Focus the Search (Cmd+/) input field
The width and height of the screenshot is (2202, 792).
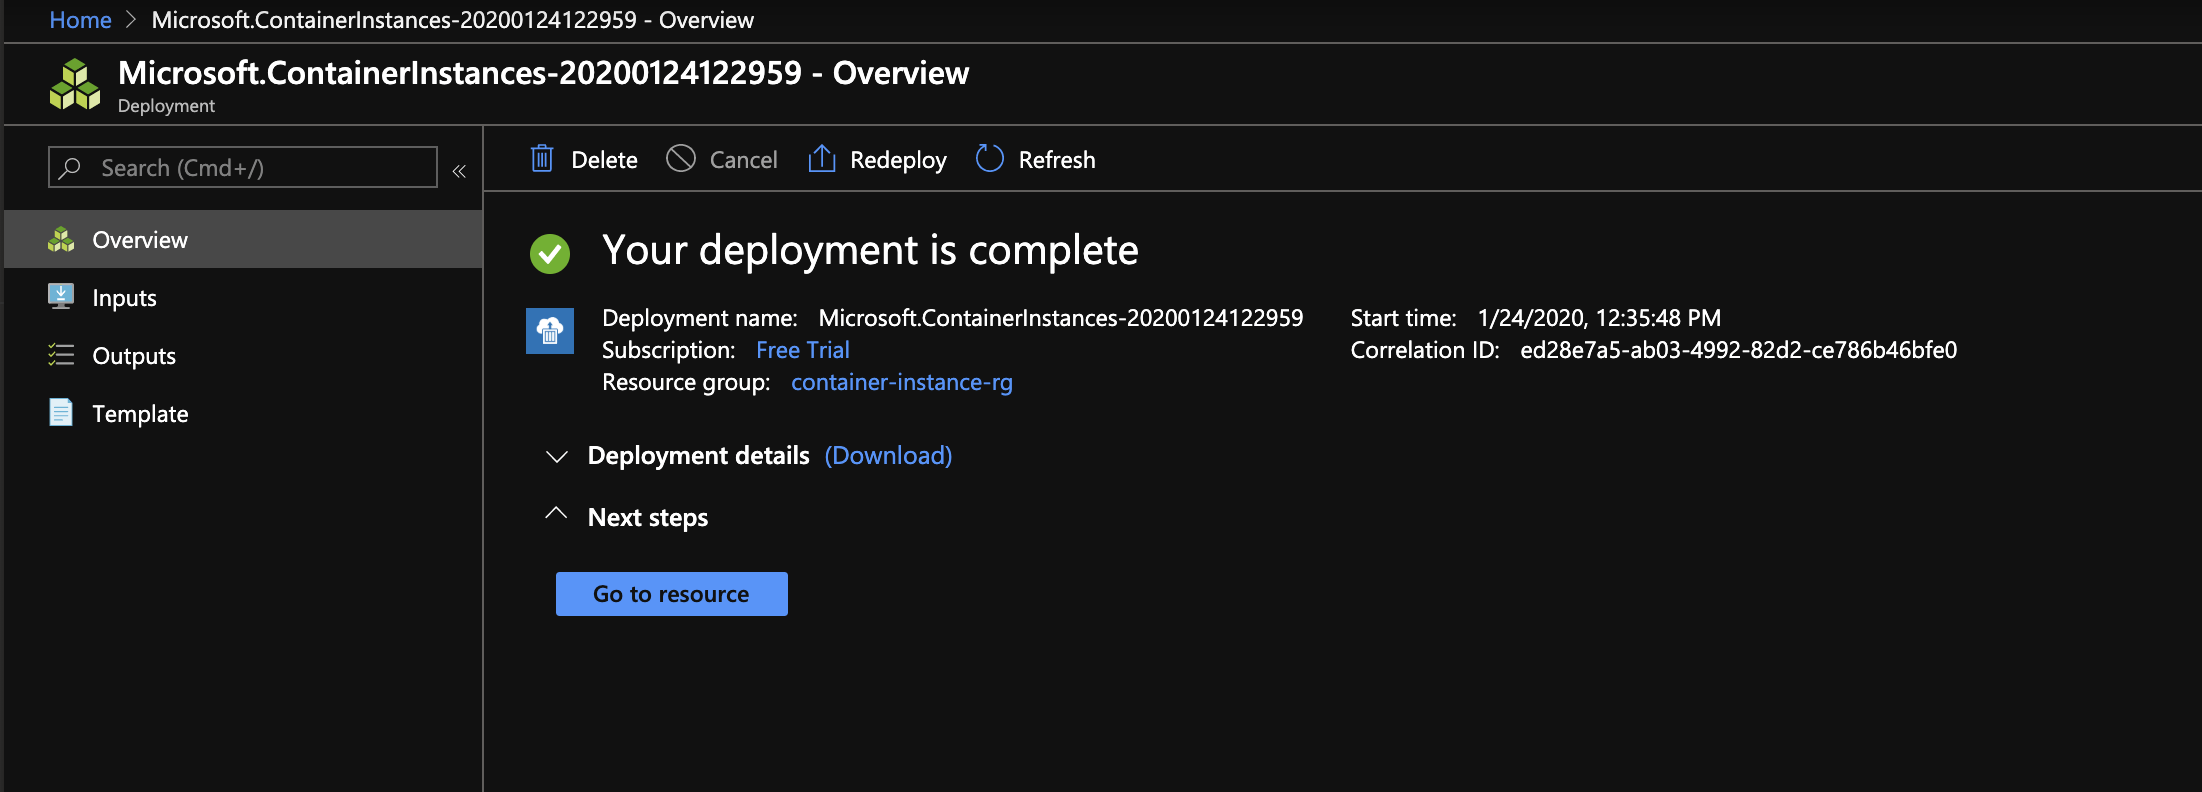(x=243, y=167)
